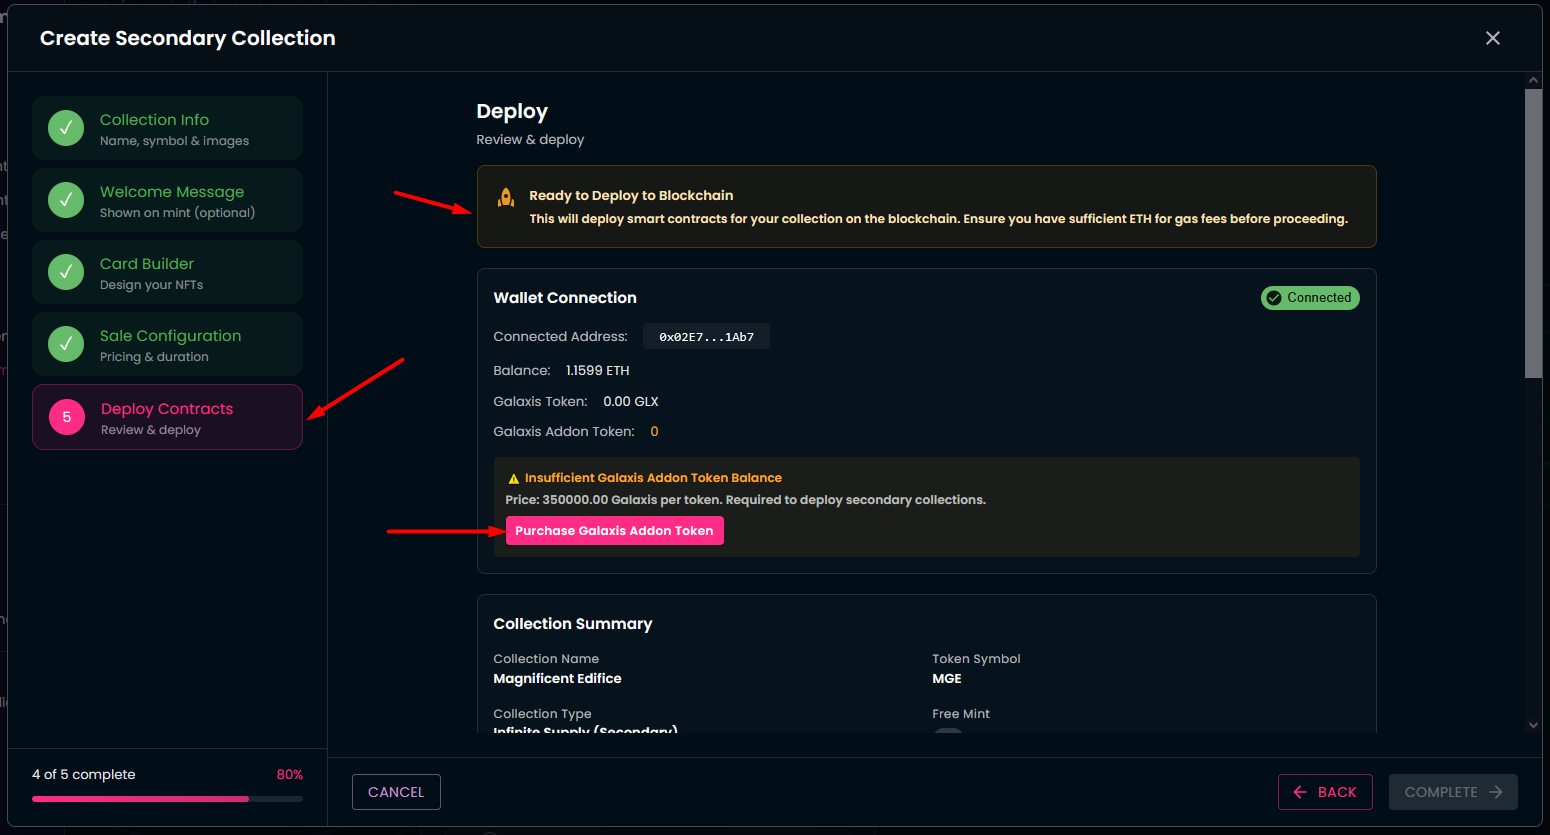Viewport: 1550px width, 835px height.
Task: Click the Complete button
Action: point(1452,792)
